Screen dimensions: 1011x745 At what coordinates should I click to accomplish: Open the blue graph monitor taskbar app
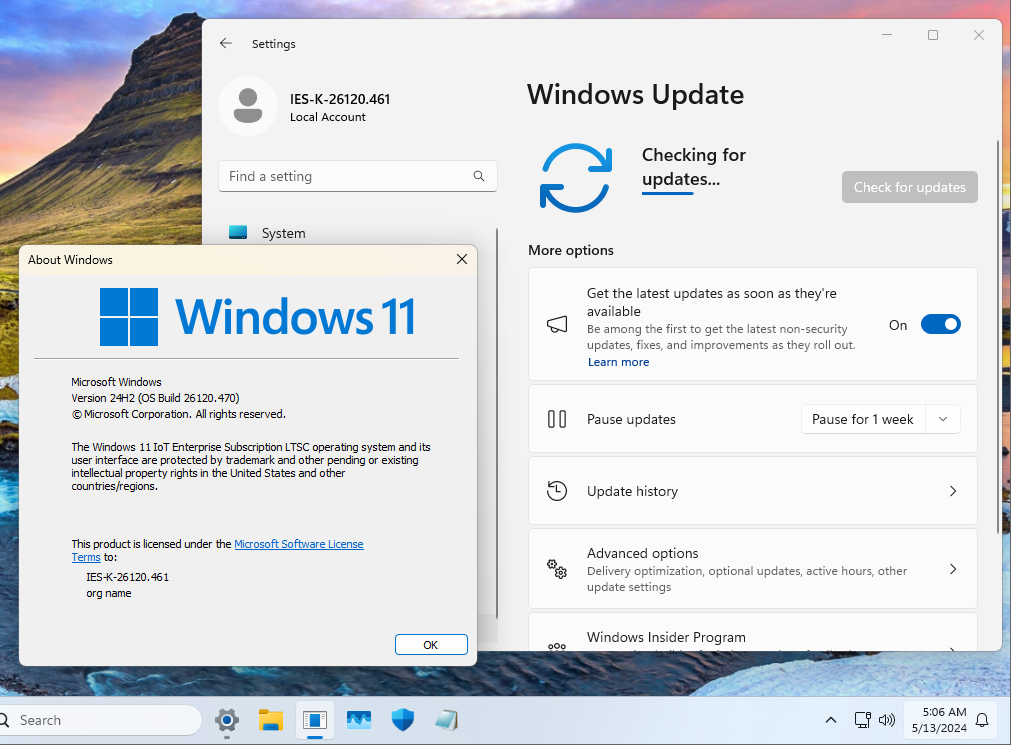pos(358,720)
